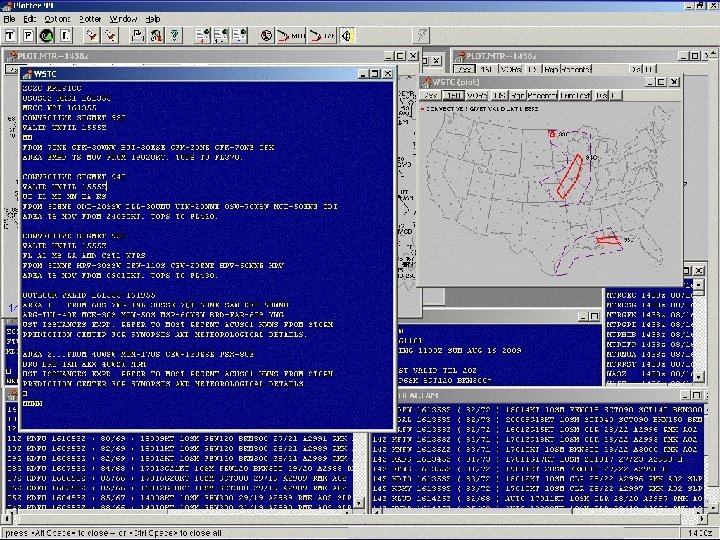Click the first red pointer toolbar icon
Image resolution: width=720 pixels, height=540 pixels.
coord(92,35)
